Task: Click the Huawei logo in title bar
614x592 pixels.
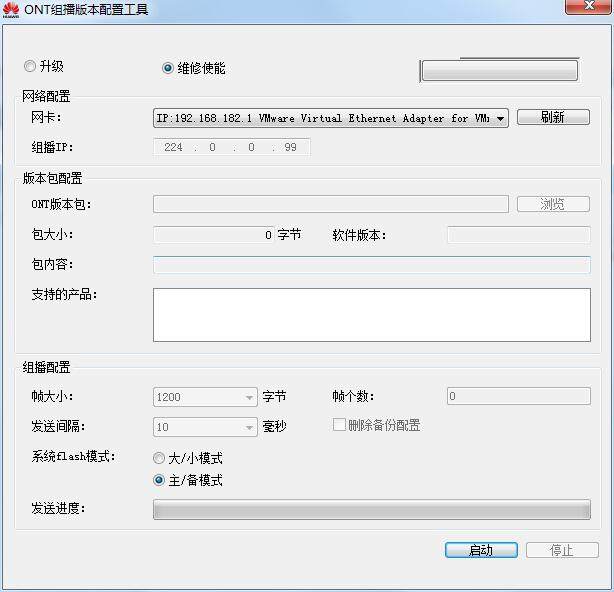Action: pos(11,10)
